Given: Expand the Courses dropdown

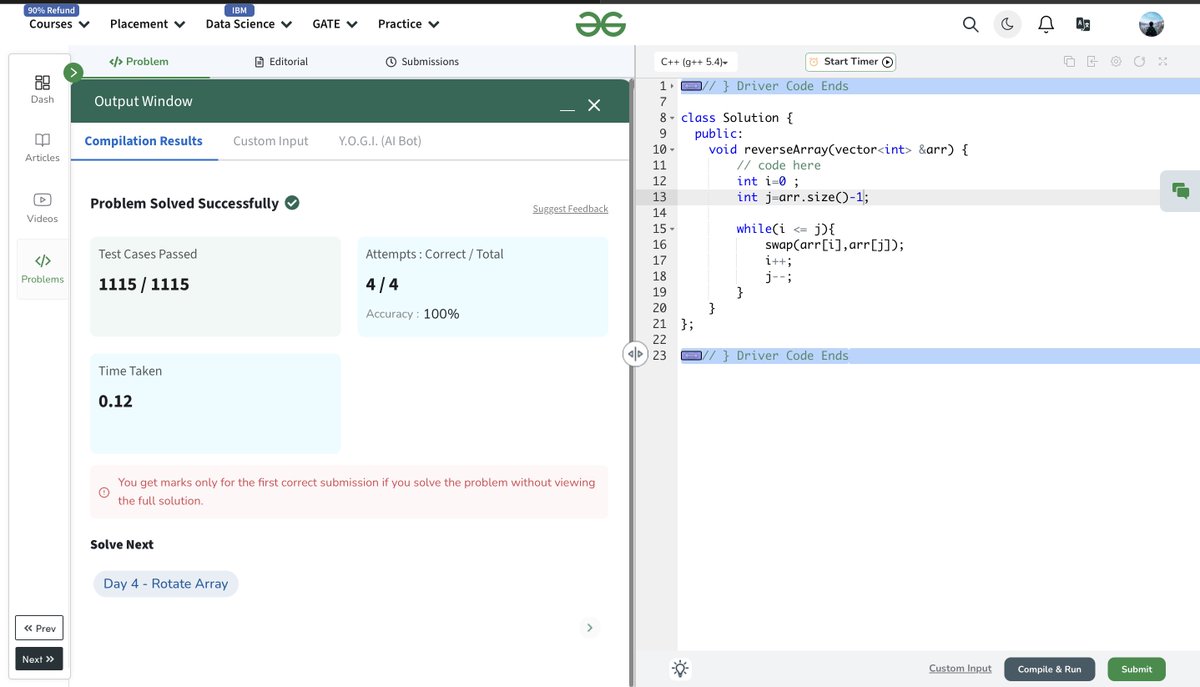Looking at the screenshot, I should point(59,24).
